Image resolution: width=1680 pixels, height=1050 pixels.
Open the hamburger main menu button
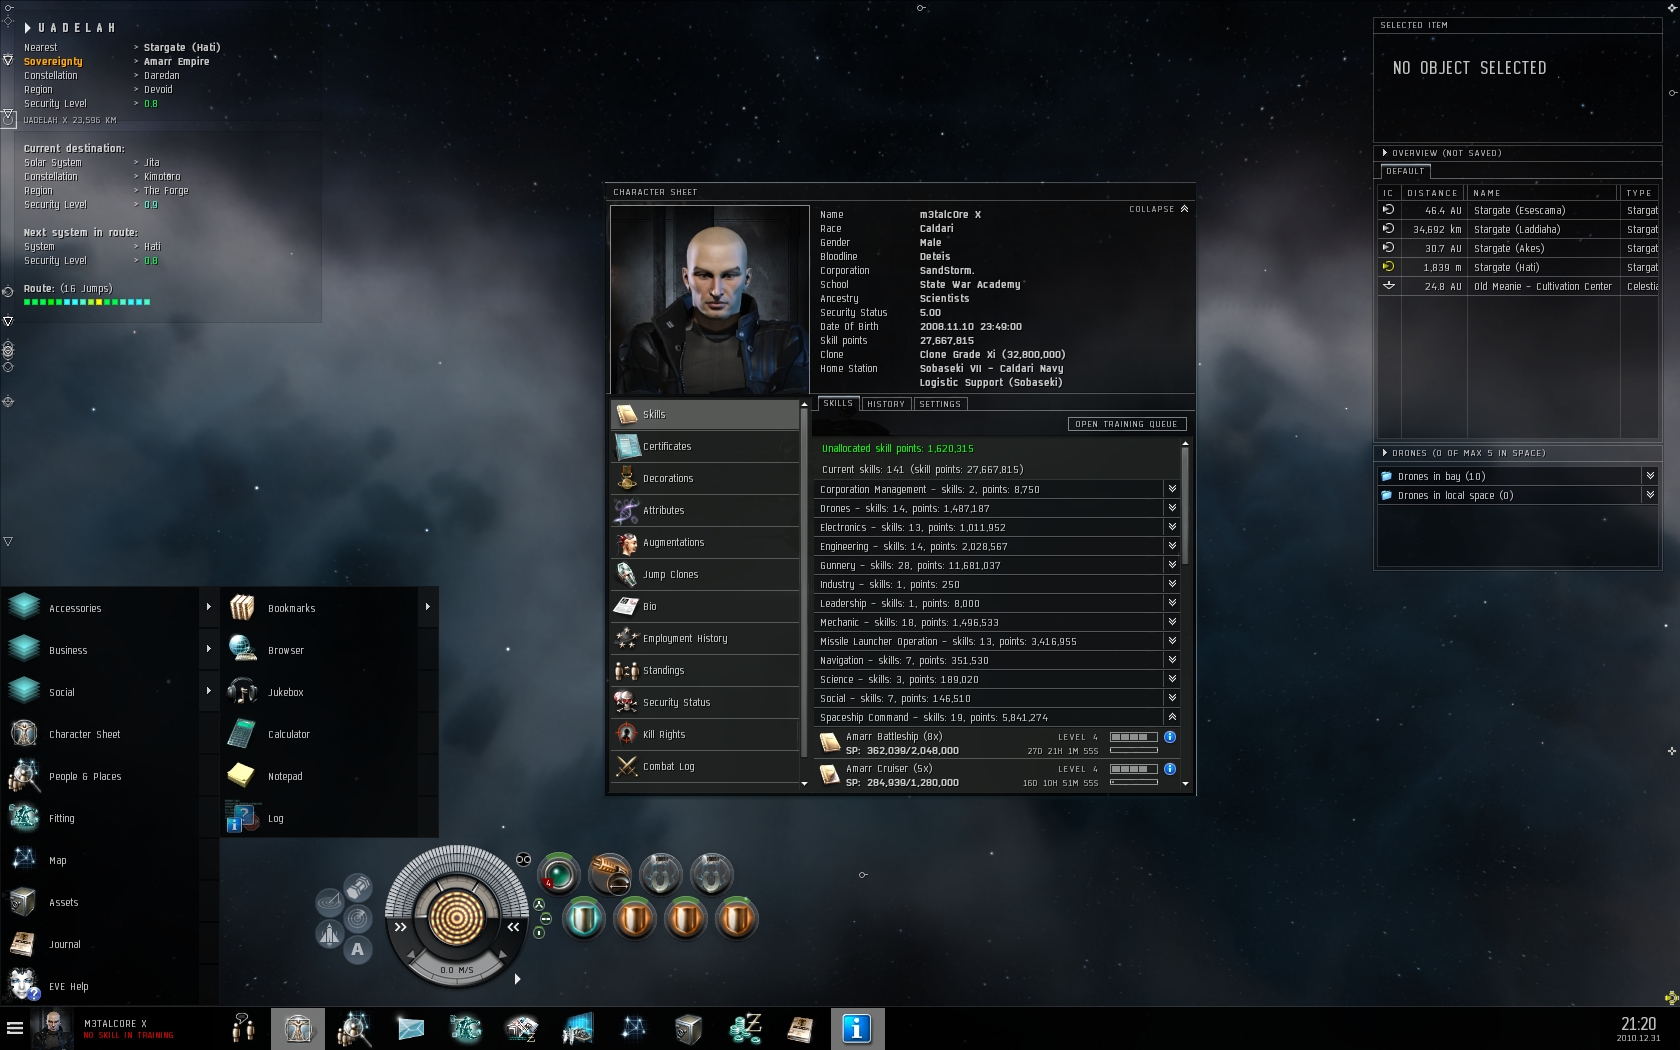(x=15, y=1028)
